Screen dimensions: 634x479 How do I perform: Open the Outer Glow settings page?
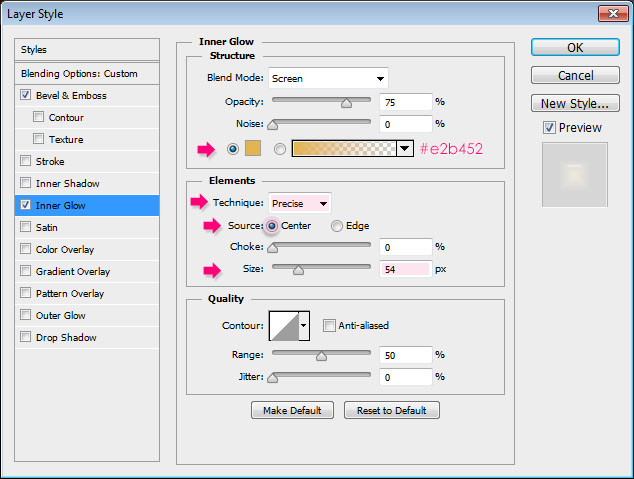coord(61,316)
